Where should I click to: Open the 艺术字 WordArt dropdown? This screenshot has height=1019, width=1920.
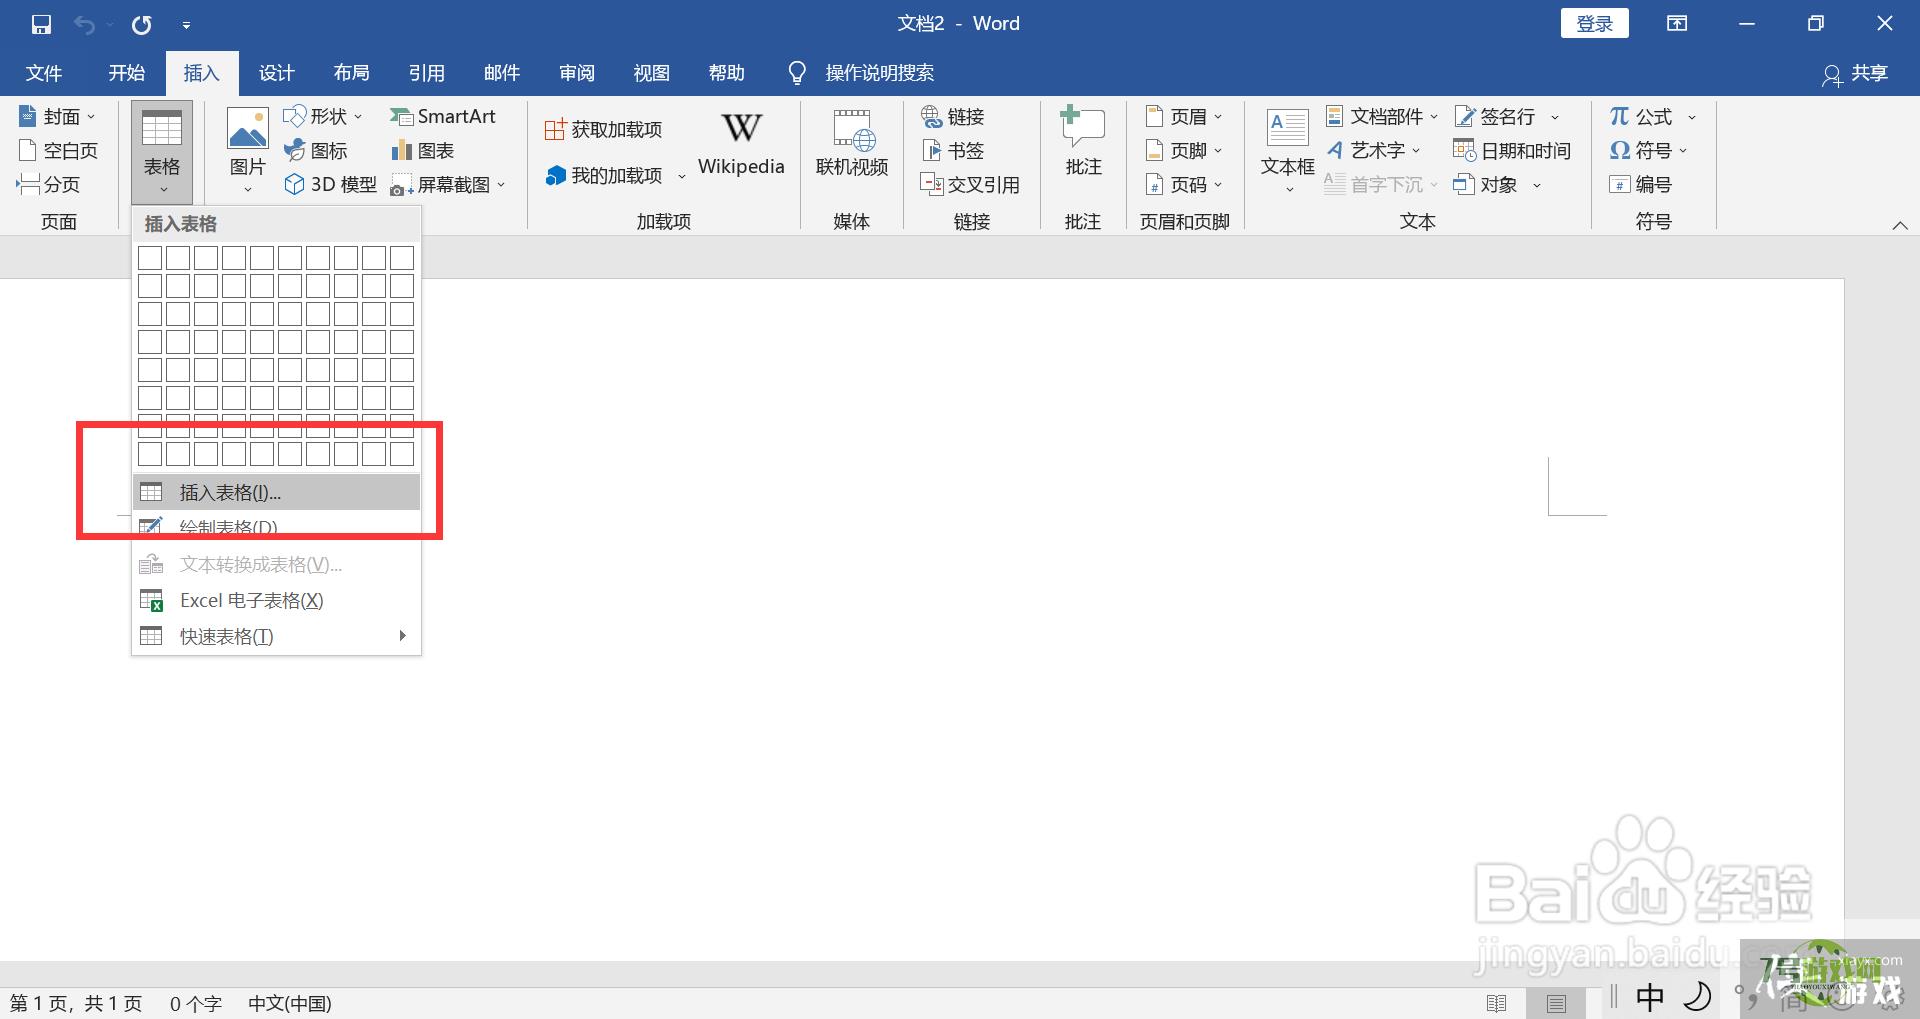(1374, 151)
